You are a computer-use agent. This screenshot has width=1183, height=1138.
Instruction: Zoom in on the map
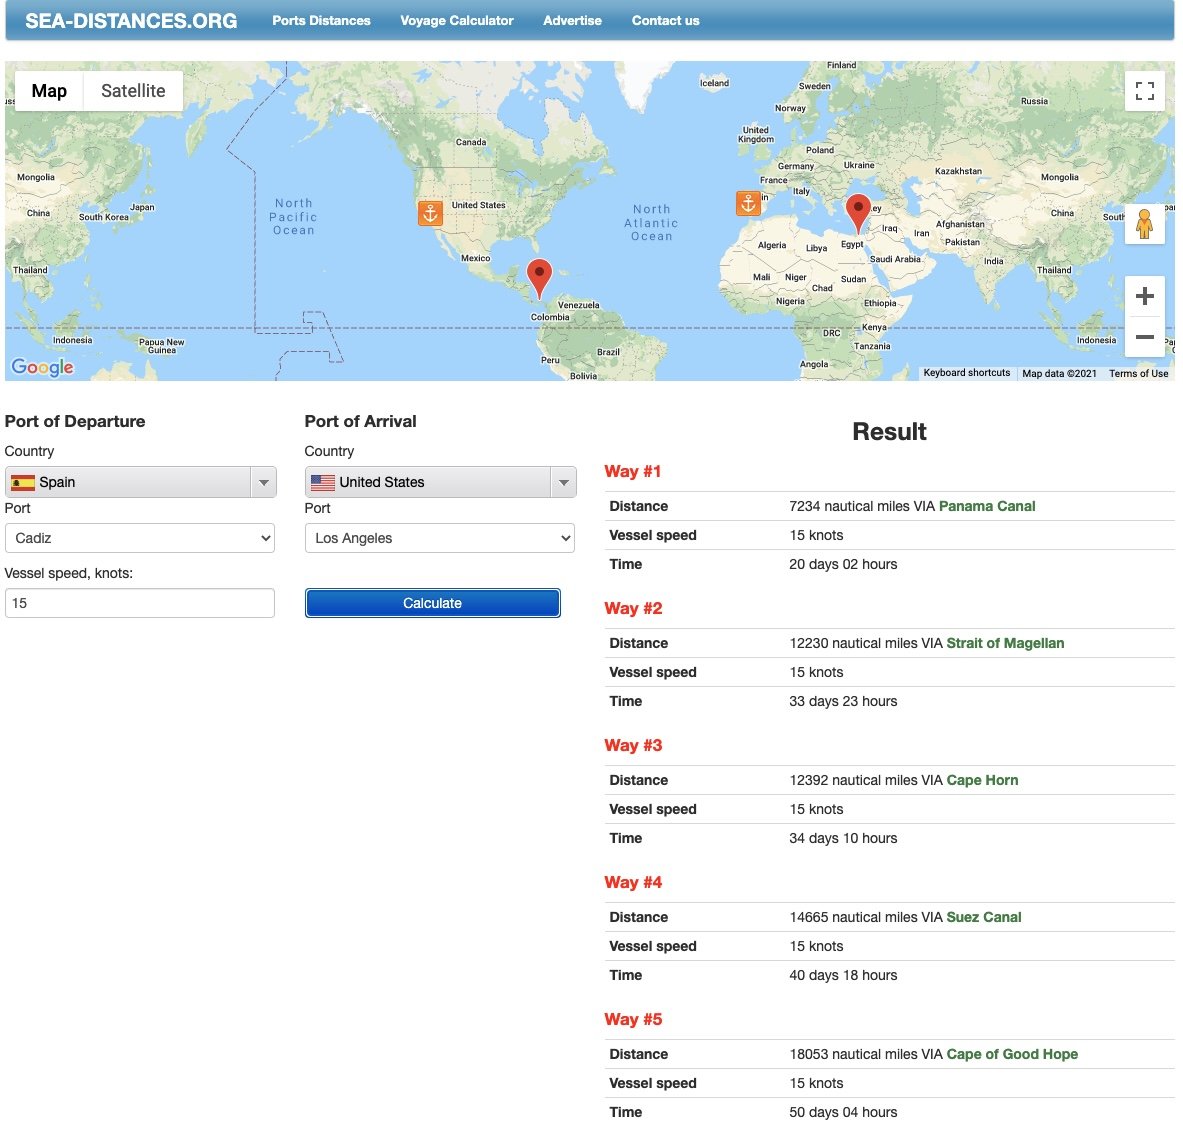click(1145, 296)
